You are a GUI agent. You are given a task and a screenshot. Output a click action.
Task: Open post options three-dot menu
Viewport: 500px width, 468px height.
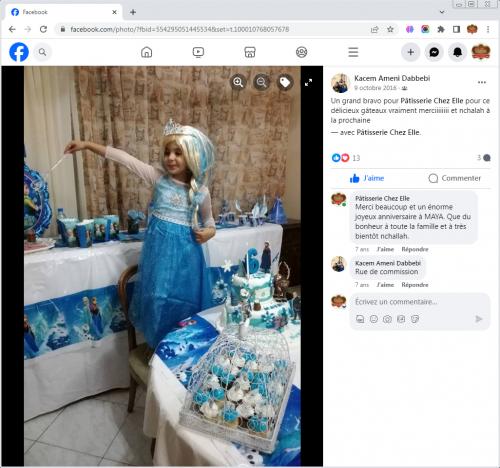[x=482, y=82]
